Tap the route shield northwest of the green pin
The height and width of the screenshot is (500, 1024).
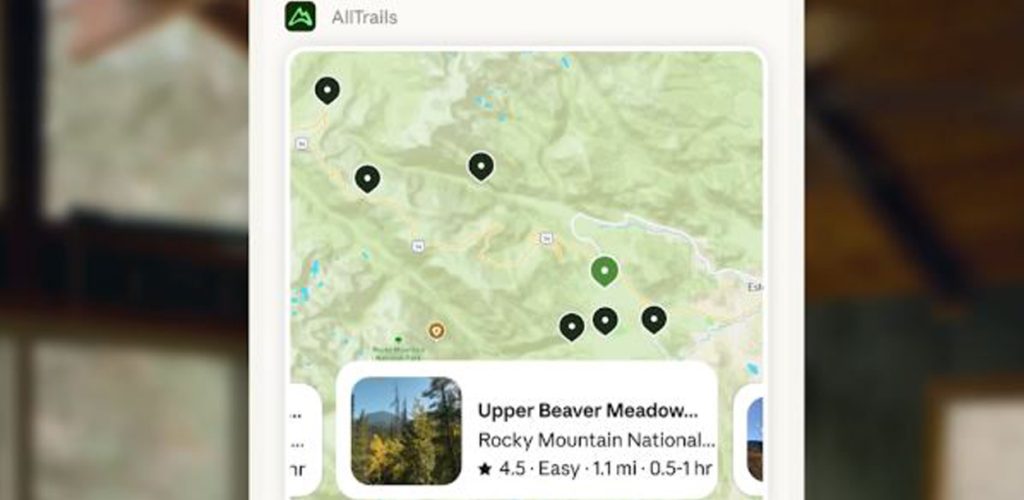pos(547,238)
